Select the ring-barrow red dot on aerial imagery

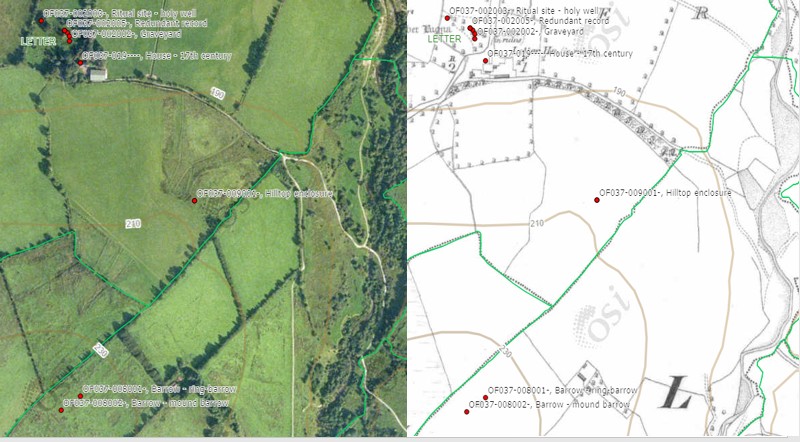(80, 396)
